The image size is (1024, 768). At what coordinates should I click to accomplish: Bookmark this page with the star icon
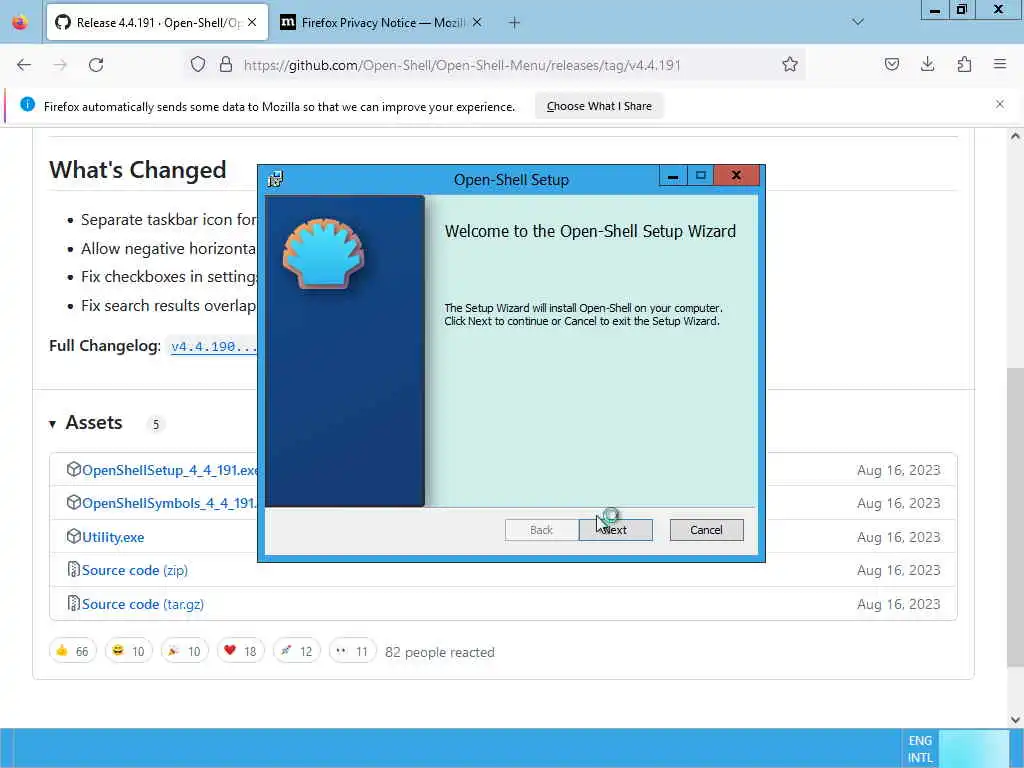790,64
